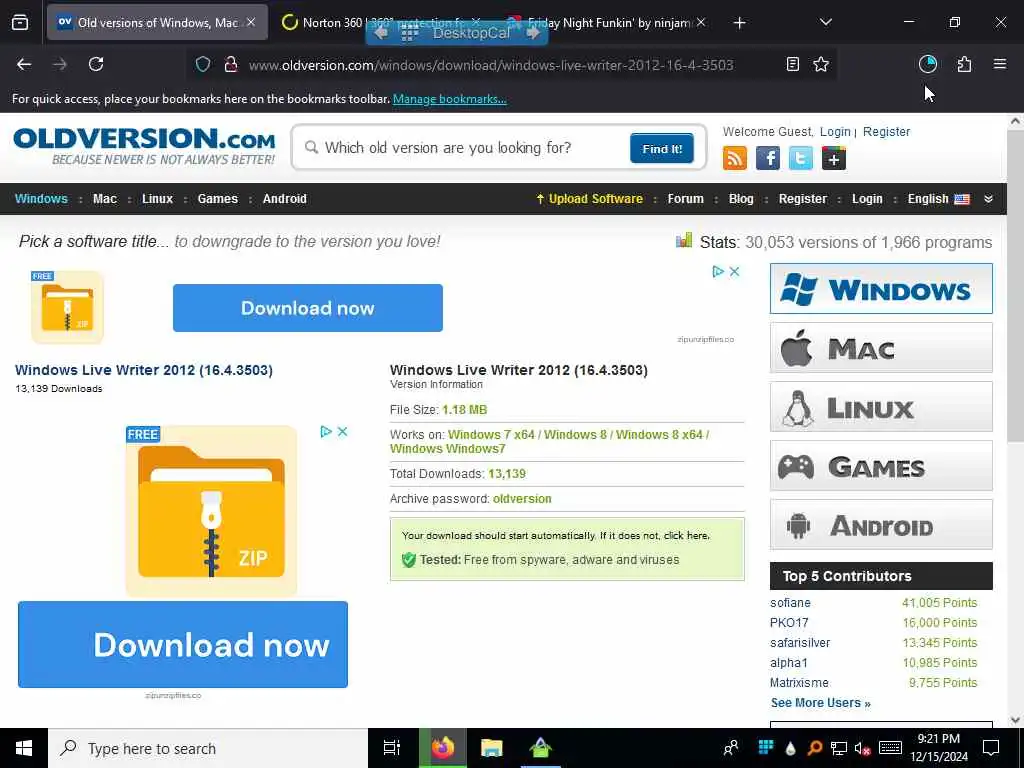Screen dimensions: 1024x768
Task: Open the Firefox hamburger application menu
Action: coord(999,64)
